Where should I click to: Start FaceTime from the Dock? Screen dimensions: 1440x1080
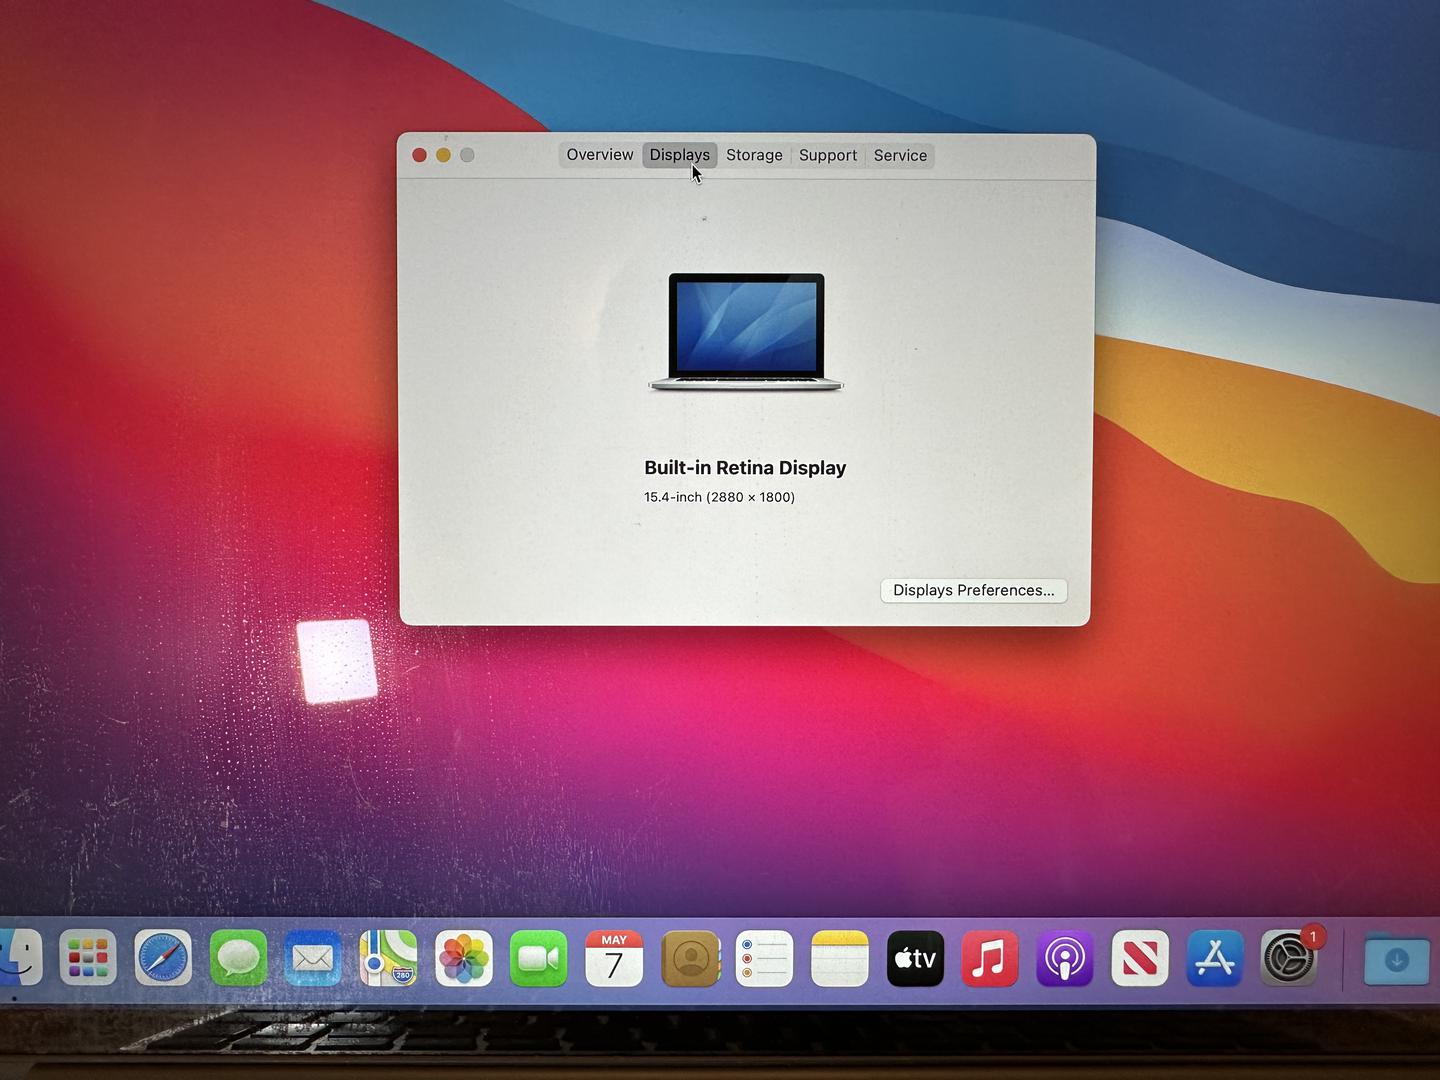(x=539, y=958)
